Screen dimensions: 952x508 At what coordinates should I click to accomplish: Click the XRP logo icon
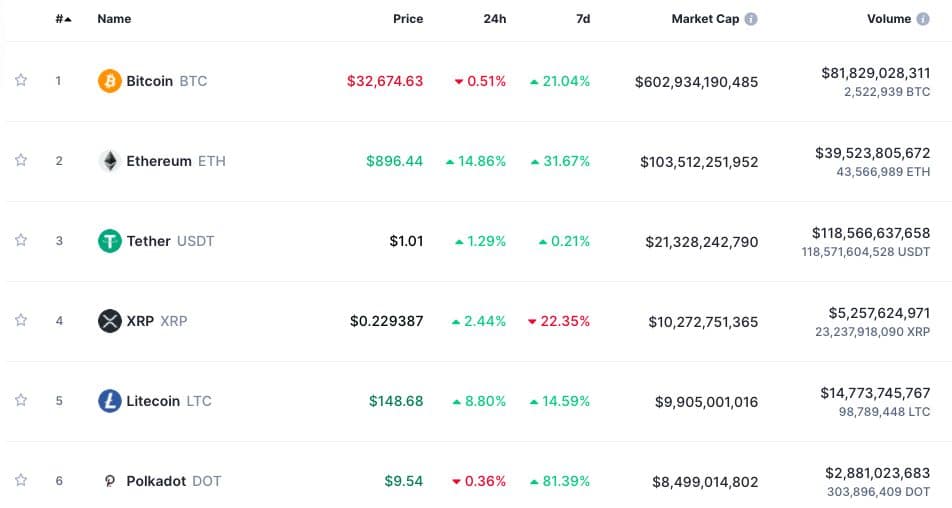click(x=110, y=321)
